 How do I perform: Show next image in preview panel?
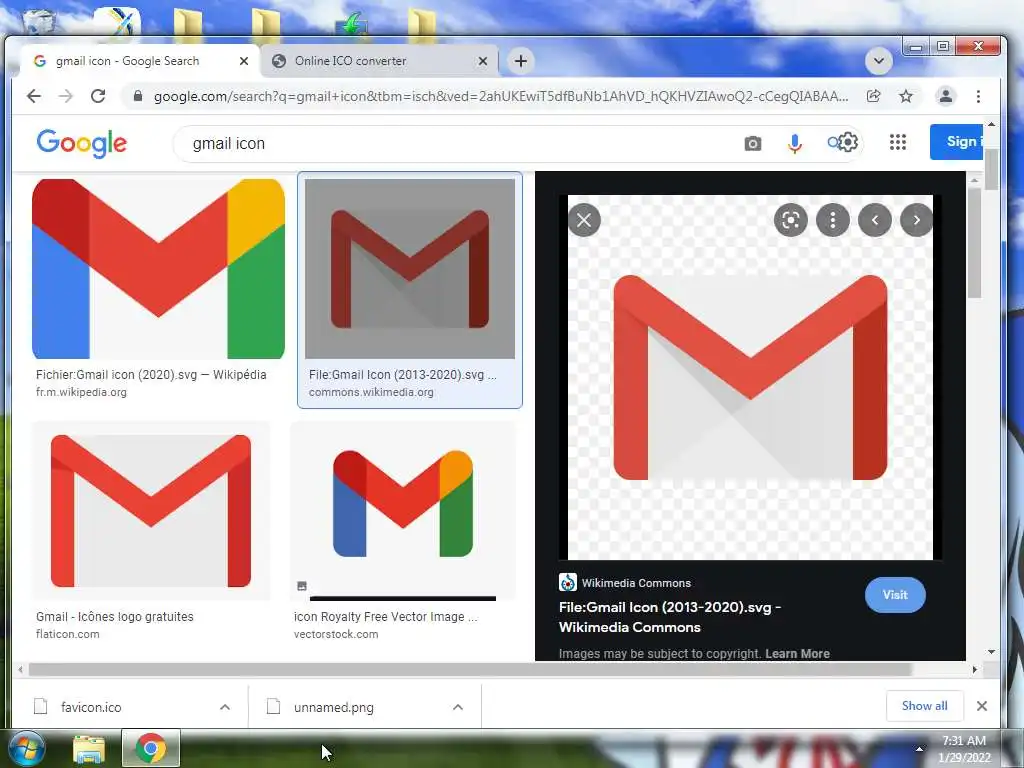(916, 220)
